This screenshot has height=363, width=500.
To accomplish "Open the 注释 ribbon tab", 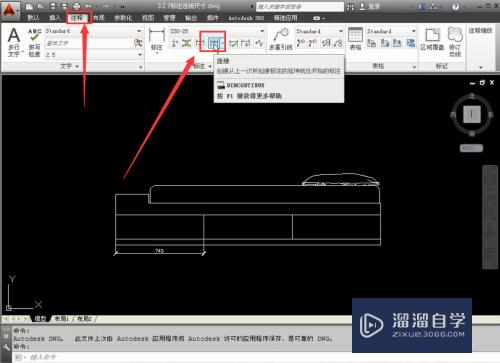I will click(x=77, y=18).
